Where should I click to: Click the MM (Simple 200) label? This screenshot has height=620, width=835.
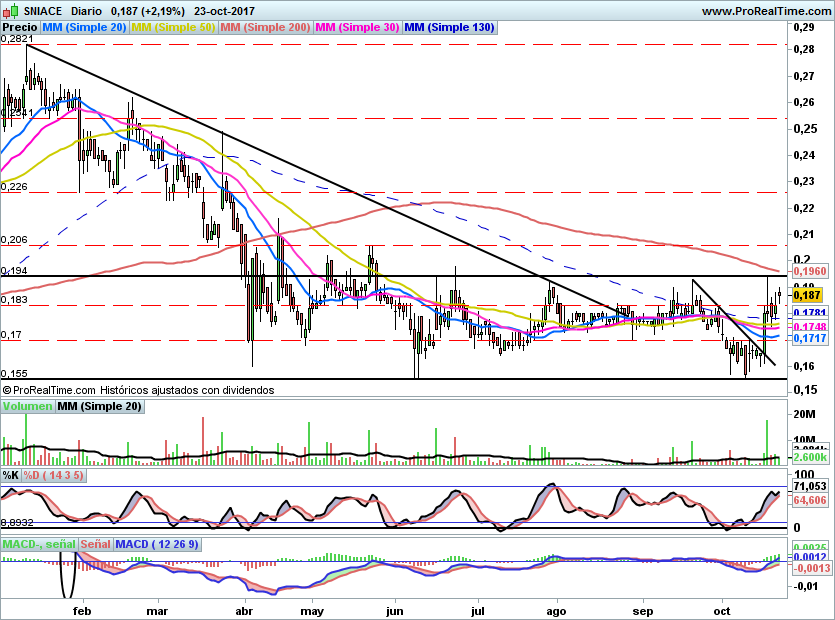click(265, 28)
